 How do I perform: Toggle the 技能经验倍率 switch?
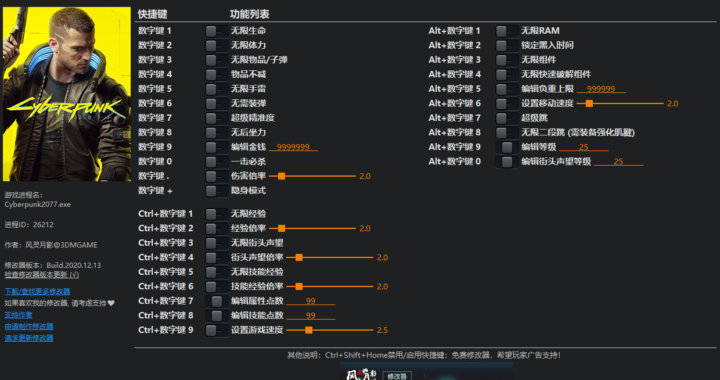point(216,286)
